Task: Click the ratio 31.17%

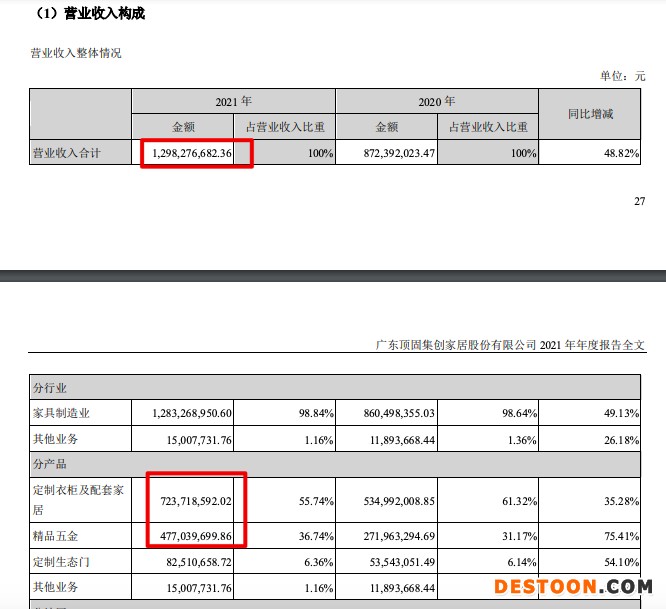Action: (519, 536)
